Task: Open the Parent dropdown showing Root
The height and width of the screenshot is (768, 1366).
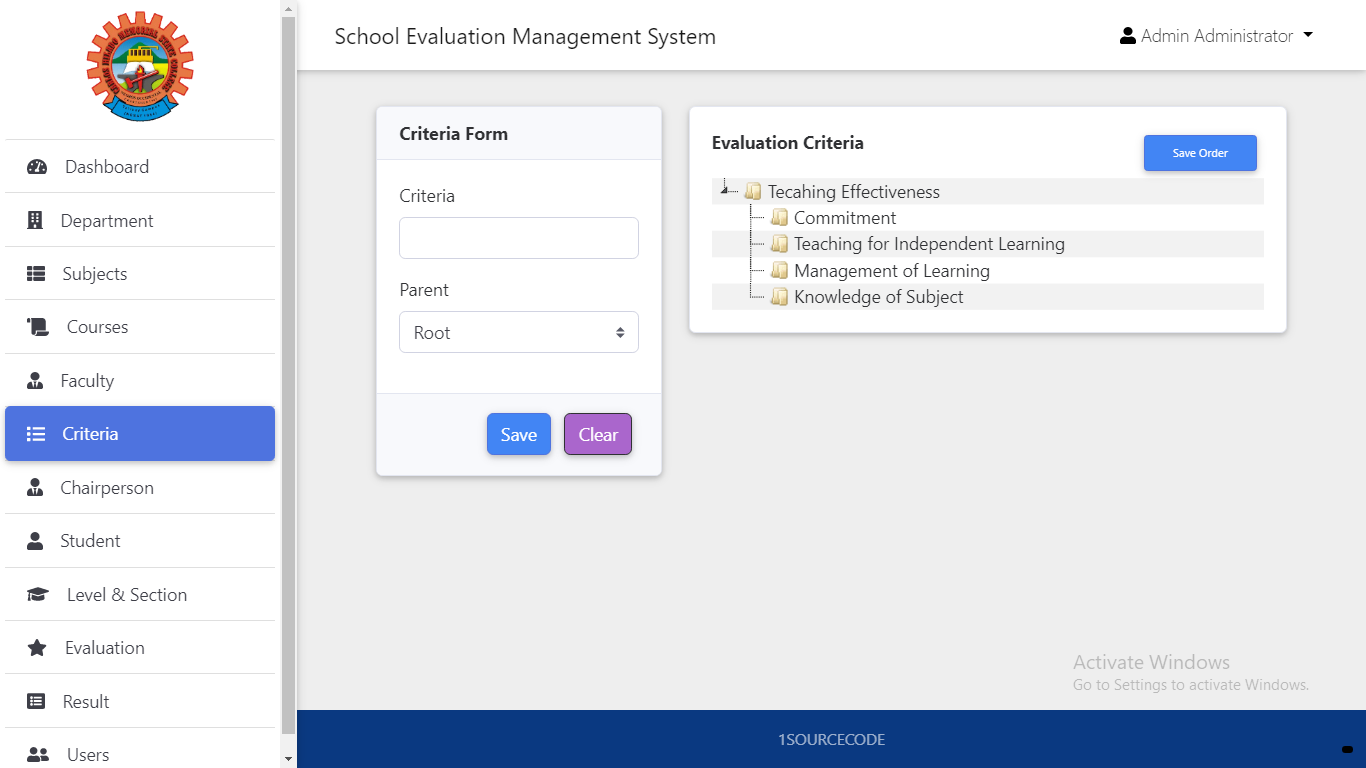Action: click(518, 331)
